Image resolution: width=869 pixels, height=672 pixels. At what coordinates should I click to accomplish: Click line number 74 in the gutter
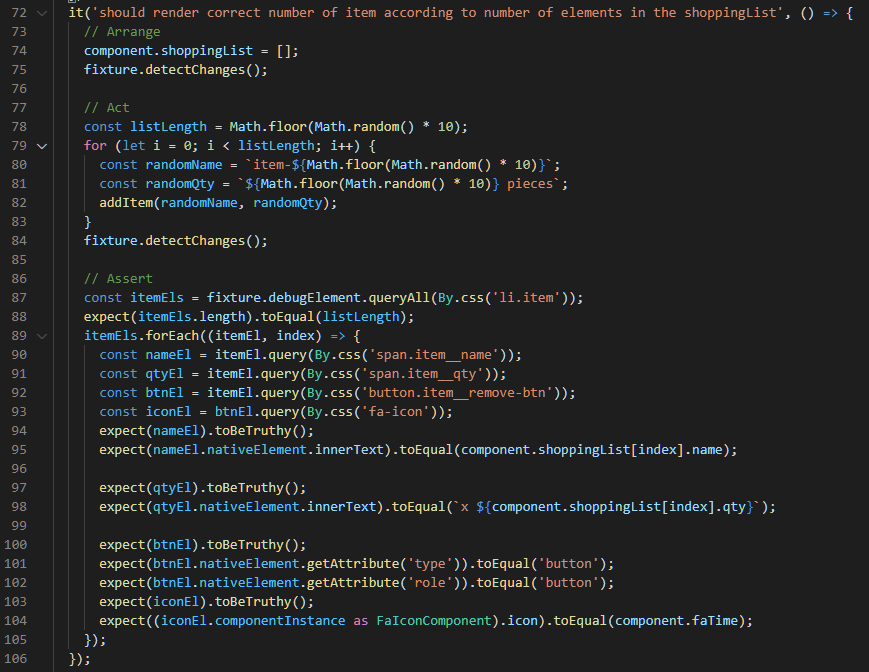pos(19,51)
